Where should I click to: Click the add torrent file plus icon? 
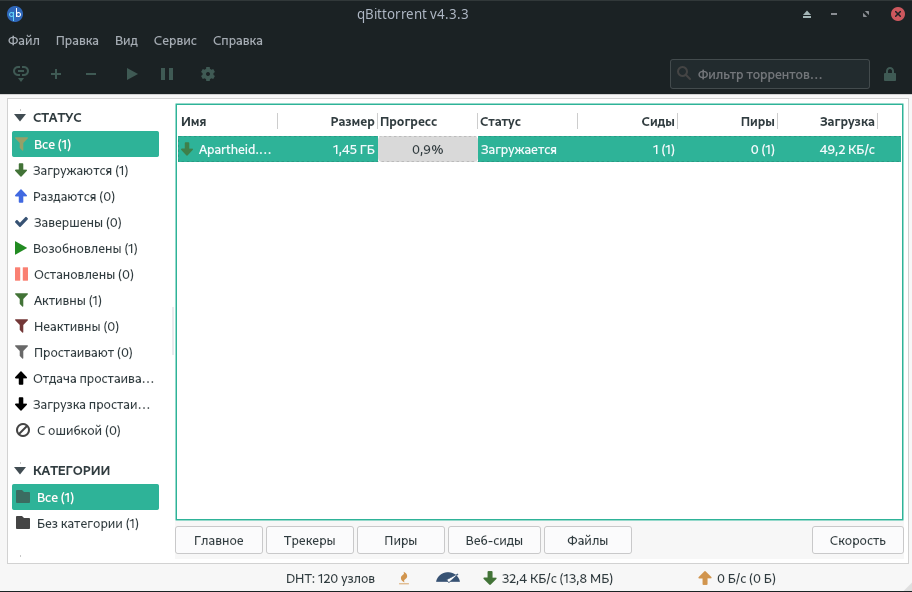(x=56, y=74)
